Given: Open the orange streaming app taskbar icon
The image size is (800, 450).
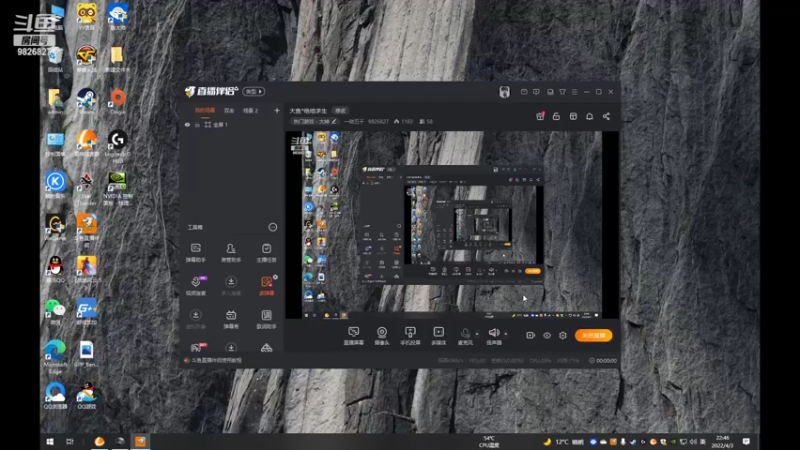Looking at the screenshot, I should (x=140, y=441).
